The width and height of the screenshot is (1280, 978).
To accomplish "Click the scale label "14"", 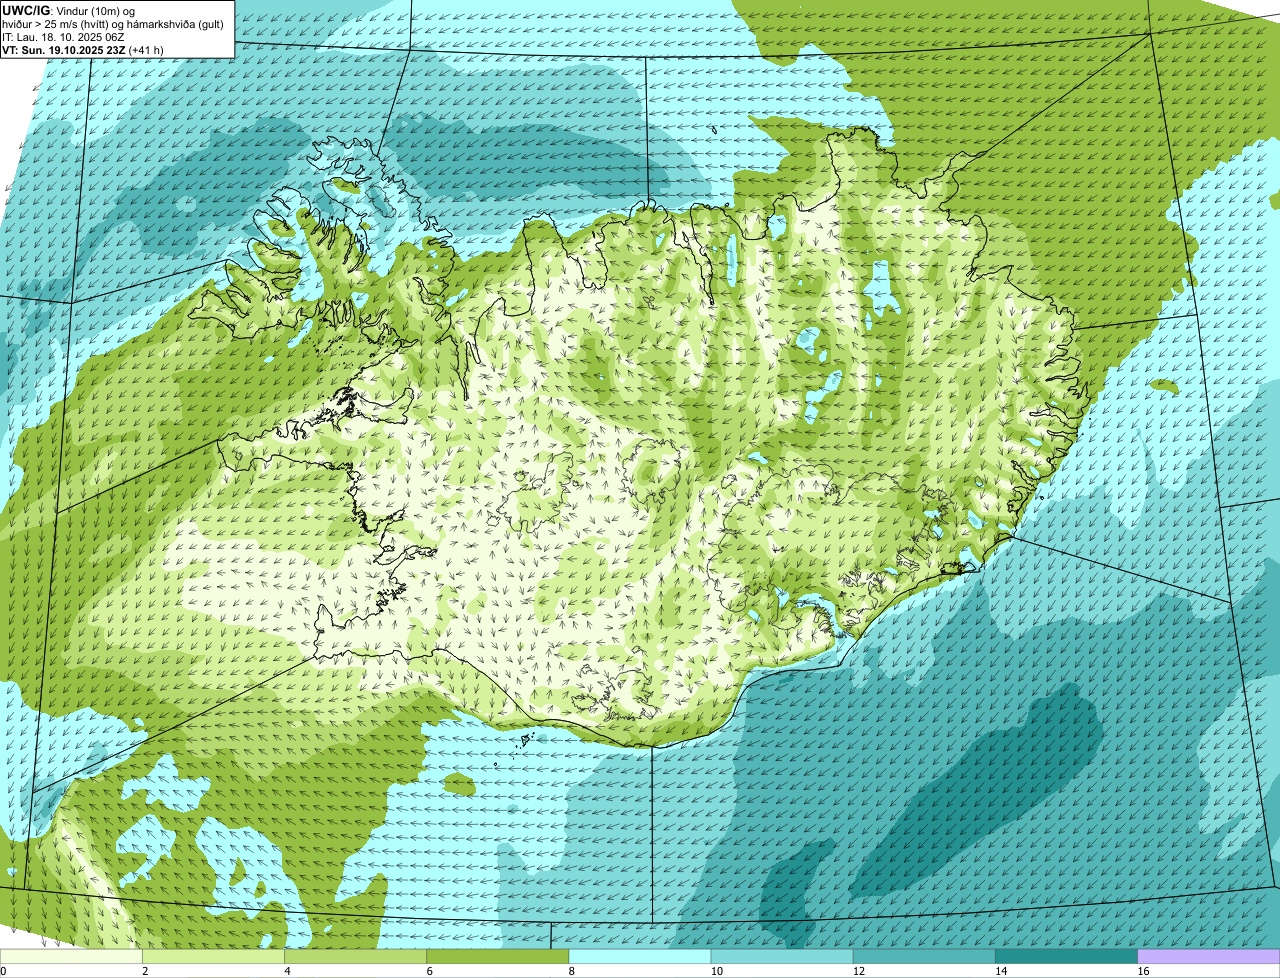I will coord(1000,971).
